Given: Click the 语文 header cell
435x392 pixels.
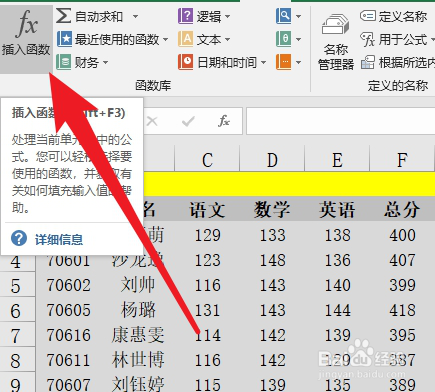Looking at the screenshot, I should tap(207, 210).
